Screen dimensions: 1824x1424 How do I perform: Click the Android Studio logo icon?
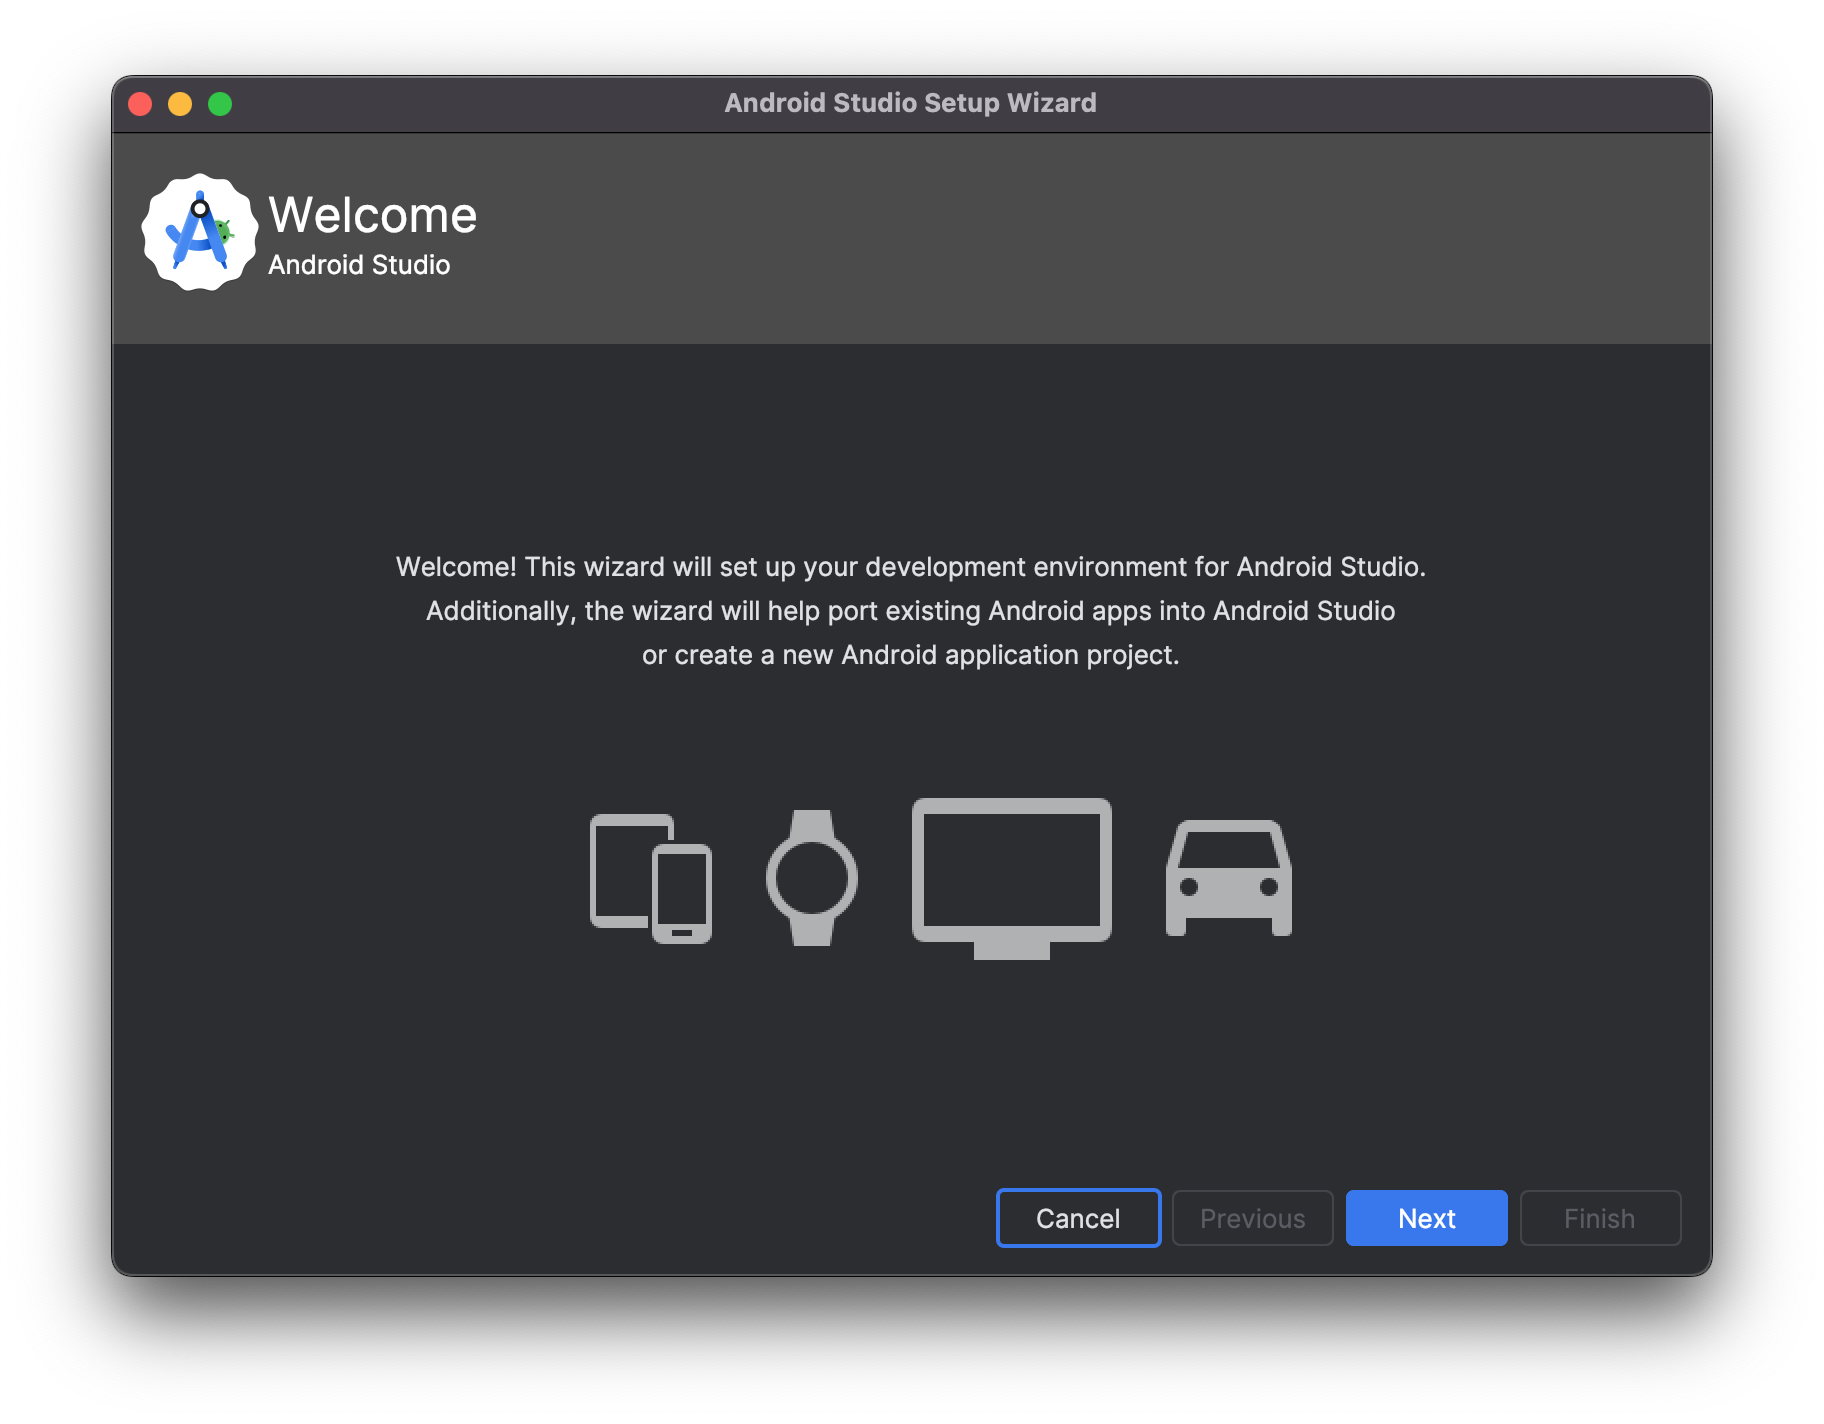click(x=199, y=232)
